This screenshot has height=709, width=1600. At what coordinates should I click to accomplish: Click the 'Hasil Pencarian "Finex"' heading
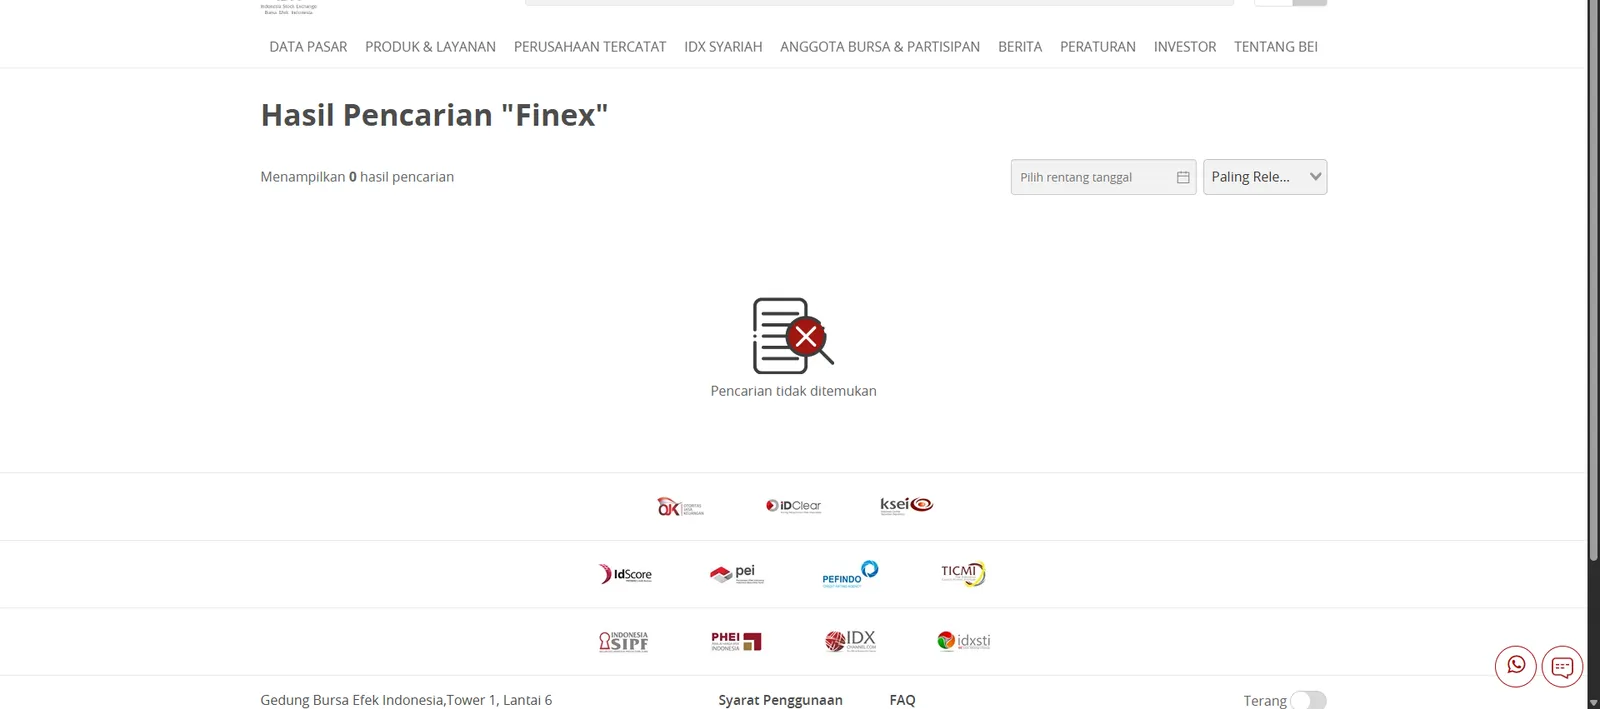coord(434,115)
